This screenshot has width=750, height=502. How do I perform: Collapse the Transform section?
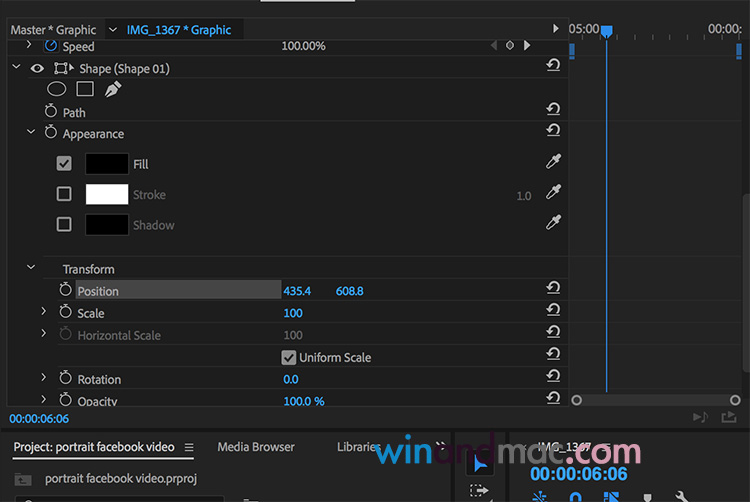pos(31,268)
